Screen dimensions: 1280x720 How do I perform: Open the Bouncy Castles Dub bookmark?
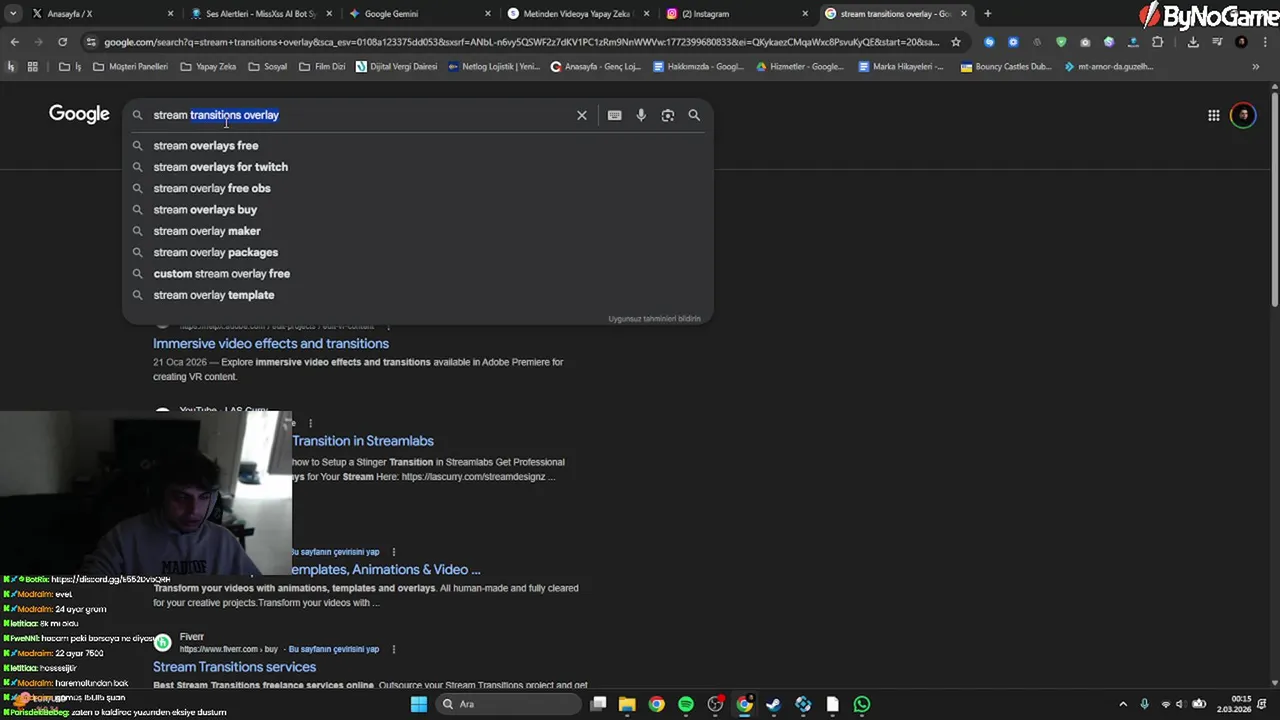coord(1006,67)
